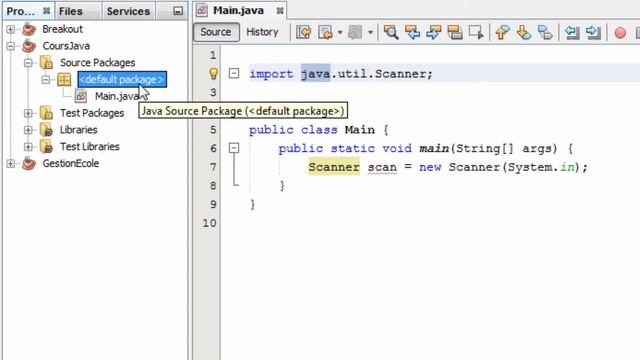The image size is (640, 360).
Task: Toggle Rectangular Selection icon
Action: pyautogui.click(x=476, y=32)
